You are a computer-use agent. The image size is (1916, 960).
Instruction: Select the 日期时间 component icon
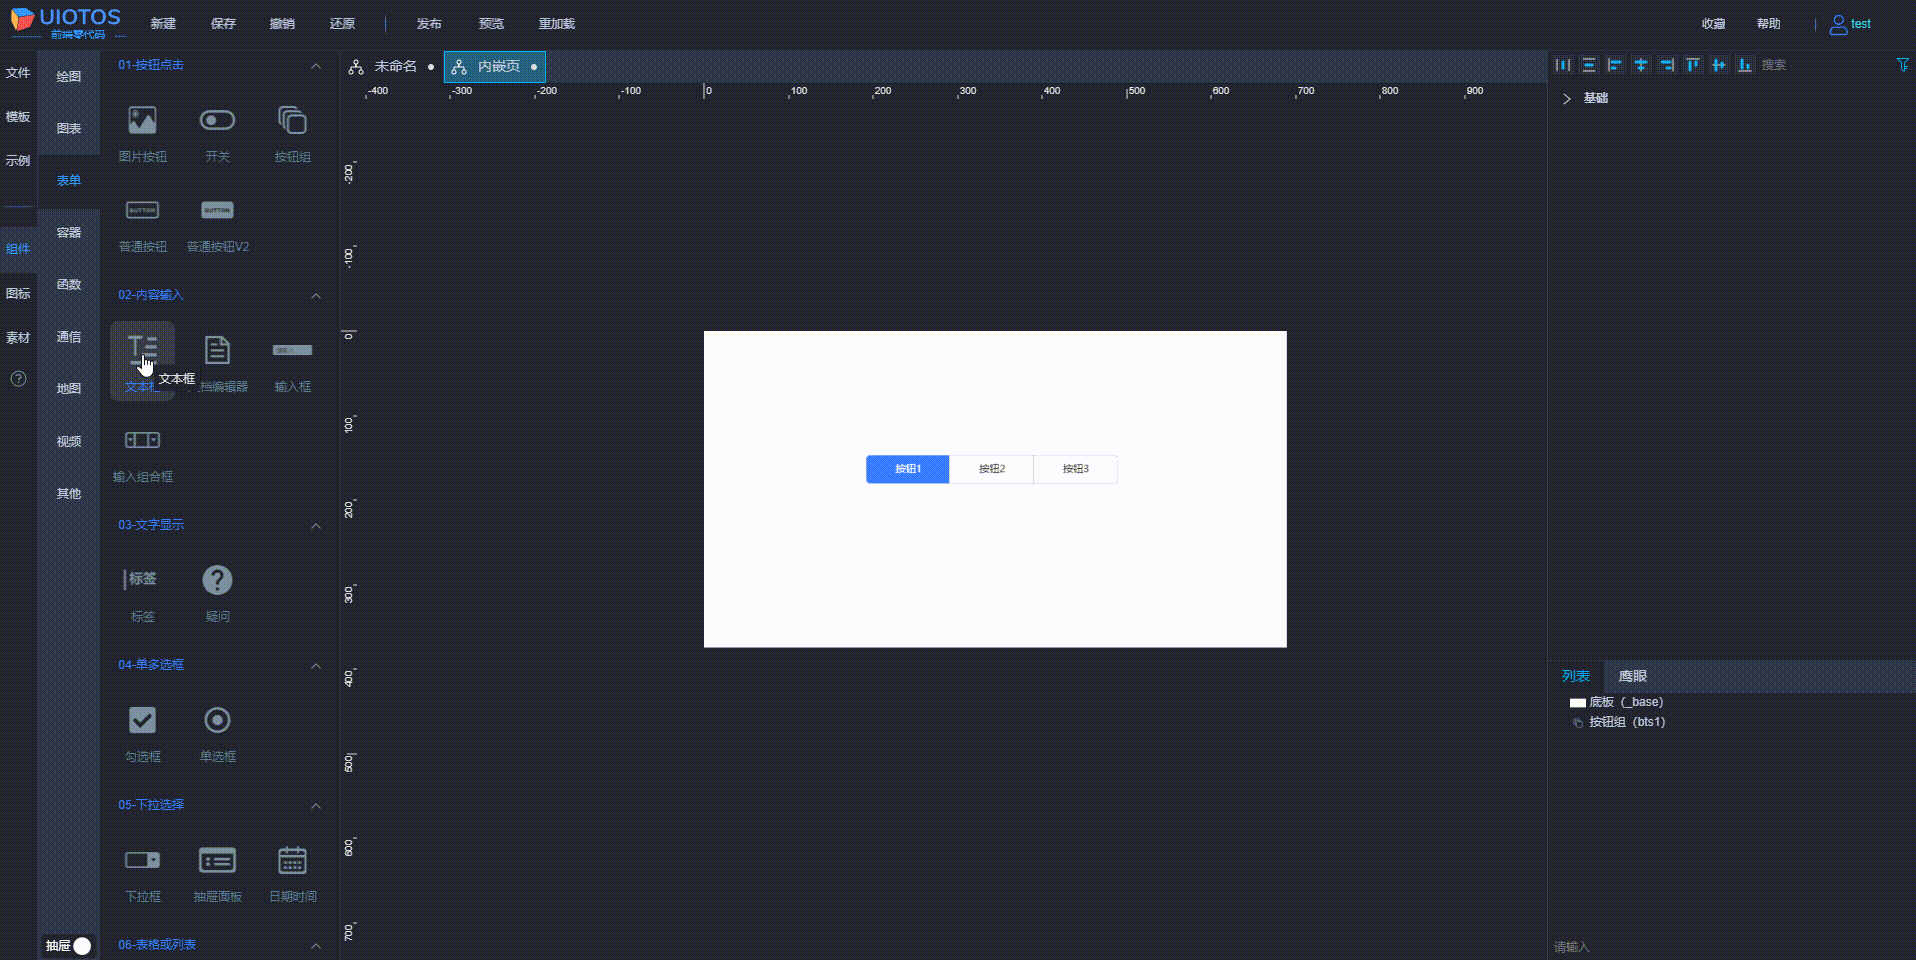[x=291, y=860]
